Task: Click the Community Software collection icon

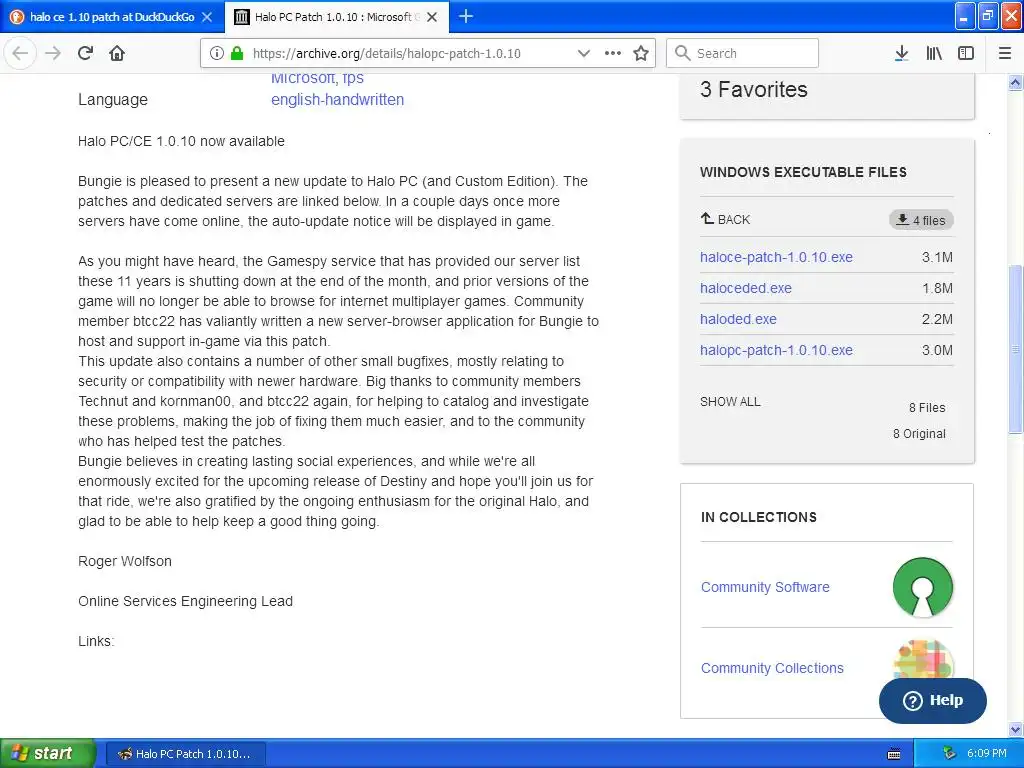Action: [923, 586]
